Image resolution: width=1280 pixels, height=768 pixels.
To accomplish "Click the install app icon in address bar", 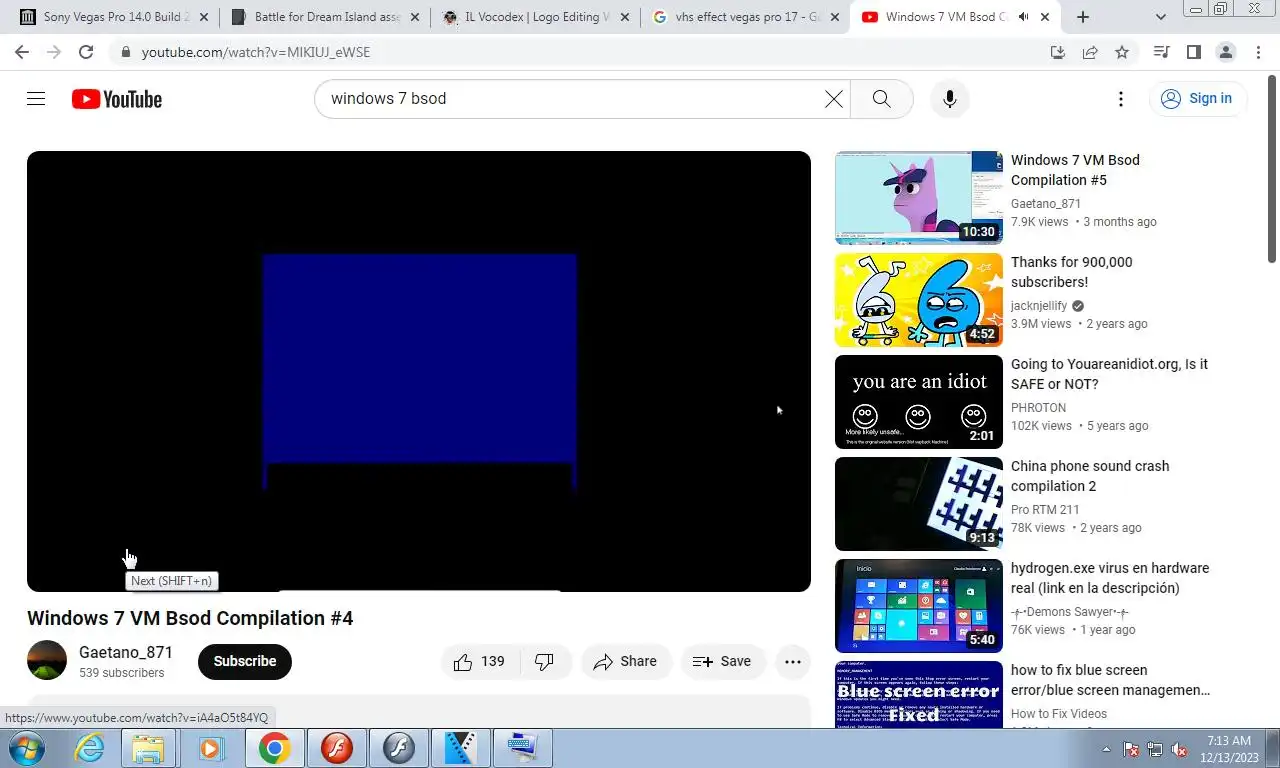I will tap(1058, 52).
